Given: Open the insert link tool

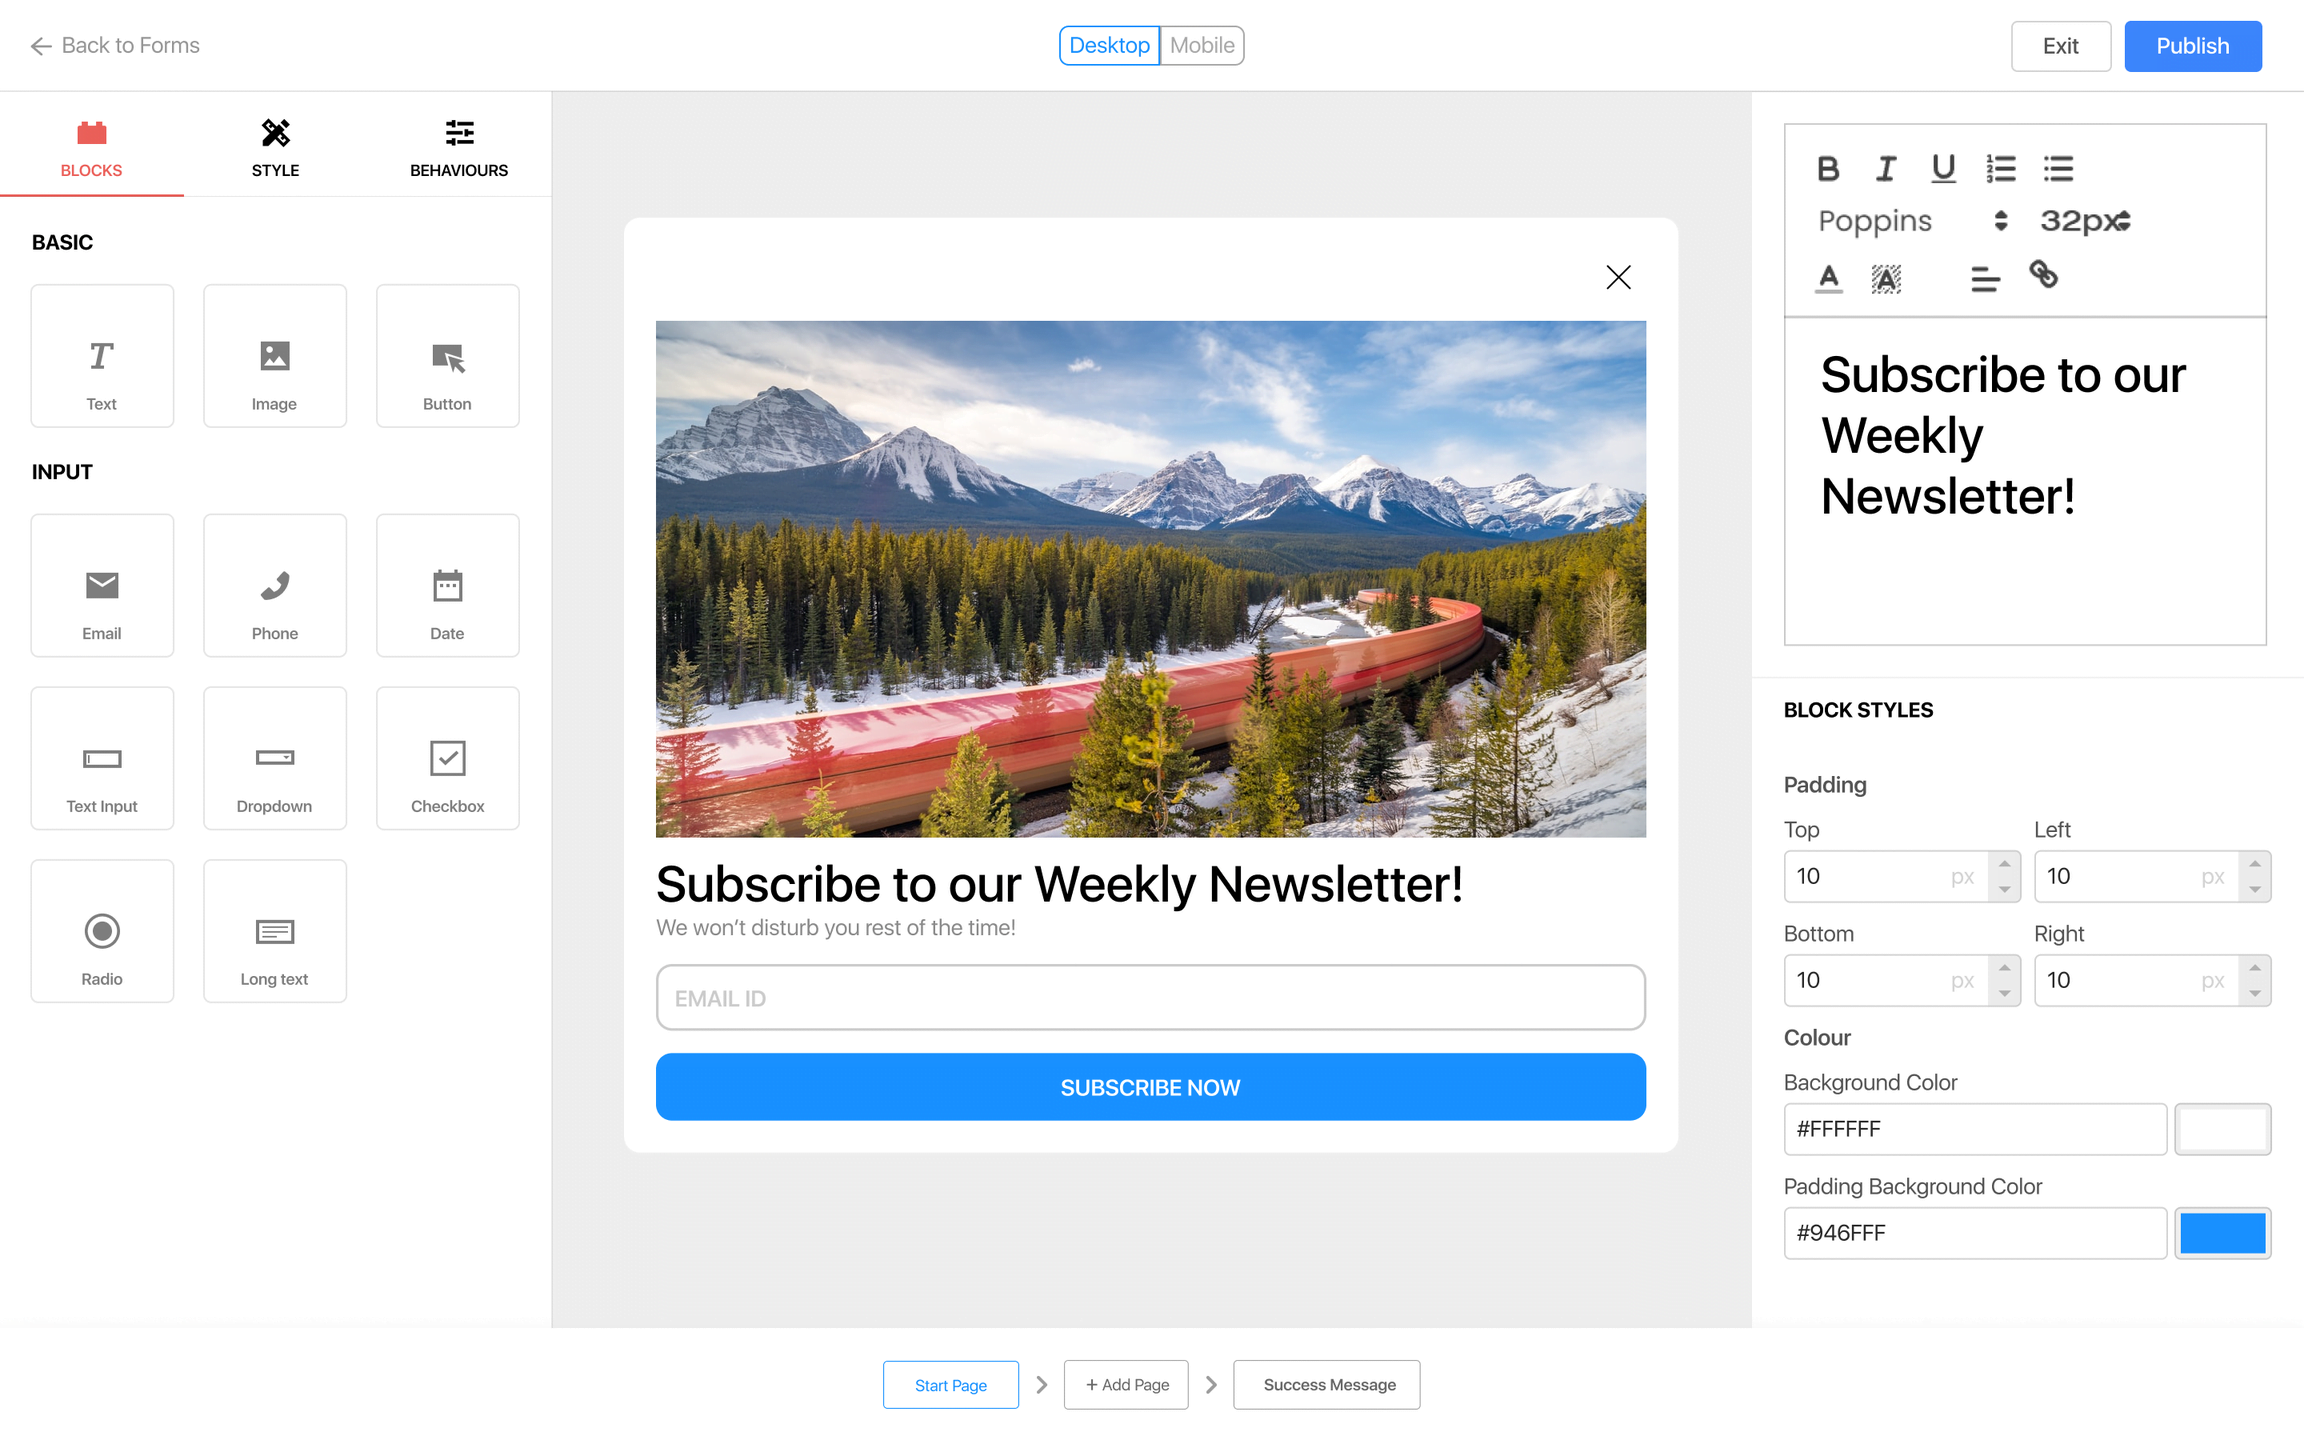Looking at the screenshot, I should 2043,275.
